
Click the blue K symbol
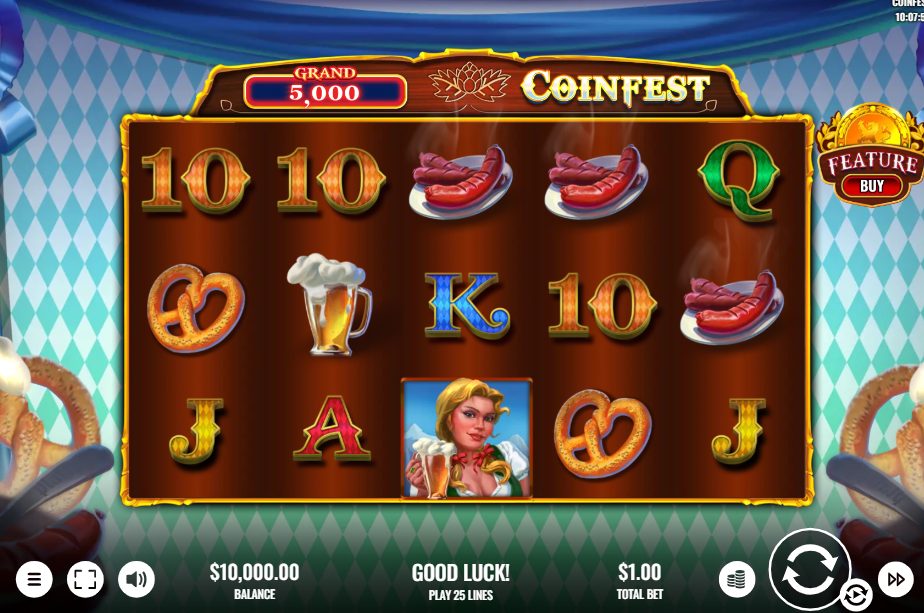[x=467, y=305]
